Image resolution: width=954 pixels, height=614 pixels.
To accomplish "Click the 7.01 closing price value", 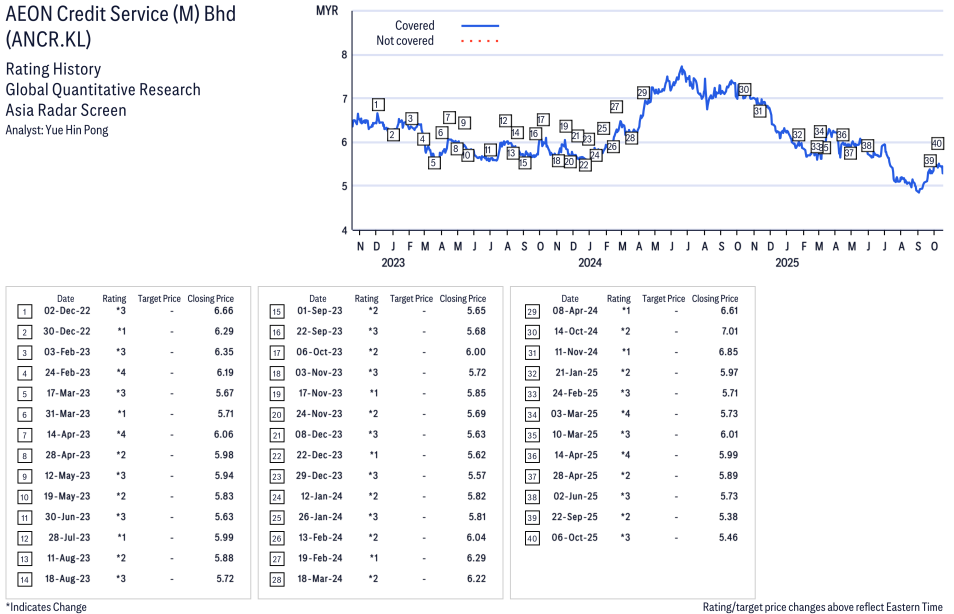I will click(727, 332).
